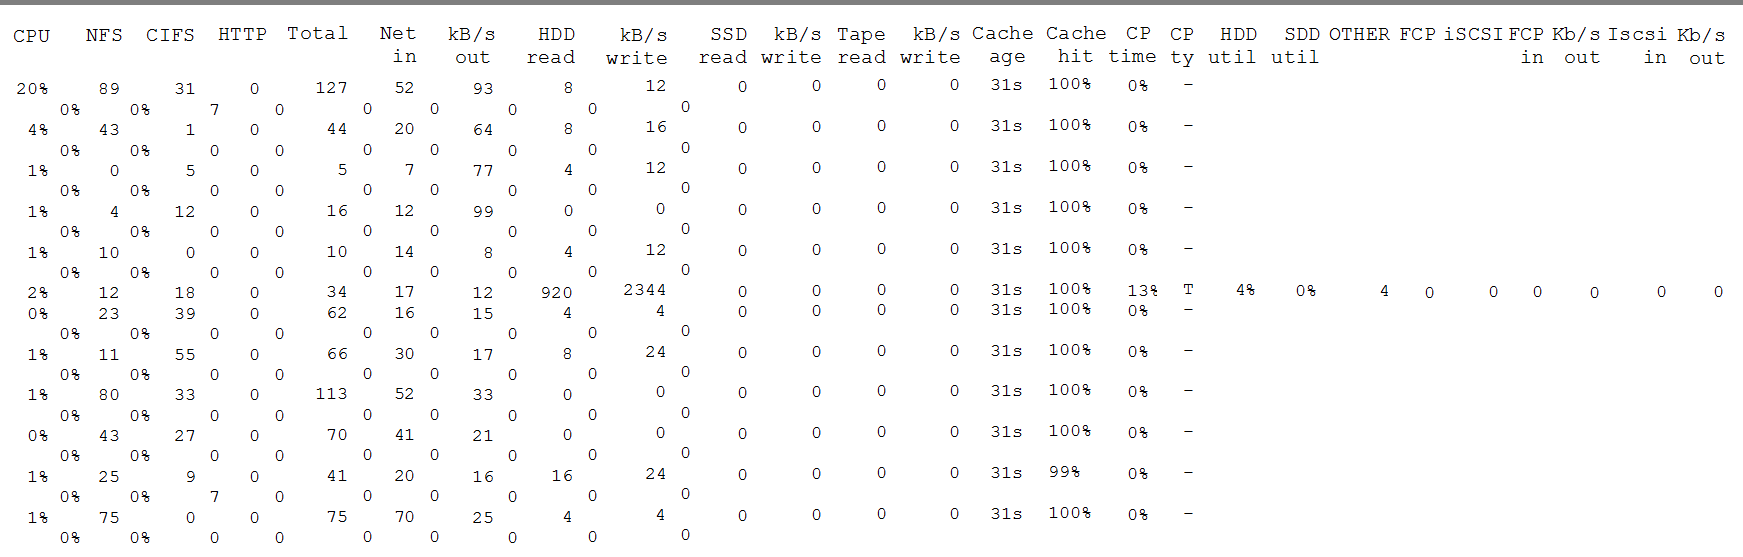
Task: Click the CPU column header
Action: tap(31, 35)
